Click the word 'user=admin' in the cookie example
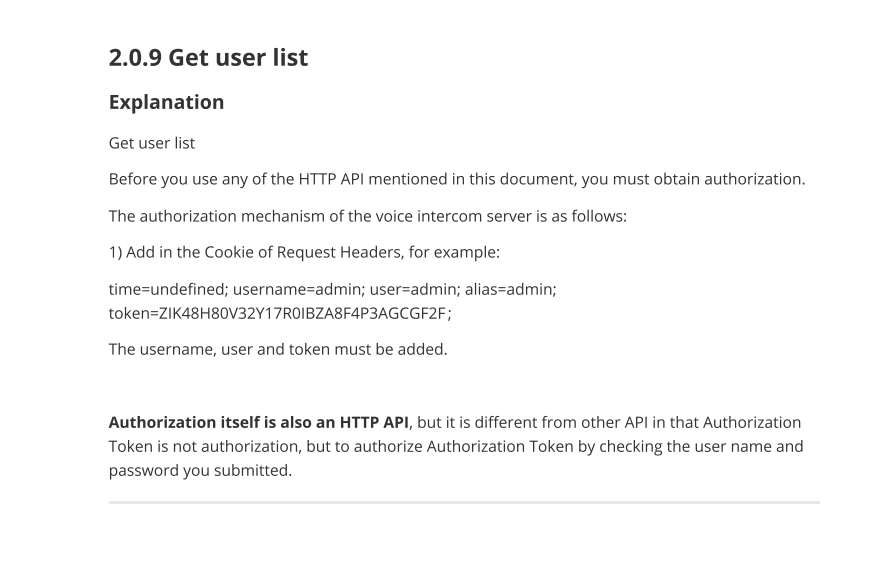The image size is (890, 561). 414,289
